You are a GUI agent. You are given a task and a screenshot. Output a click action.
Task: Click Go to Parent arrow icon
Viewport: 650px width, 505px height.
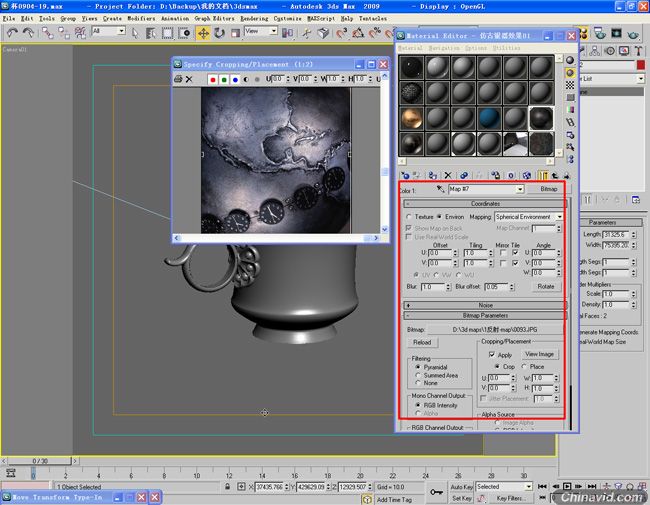pos(555,175)
